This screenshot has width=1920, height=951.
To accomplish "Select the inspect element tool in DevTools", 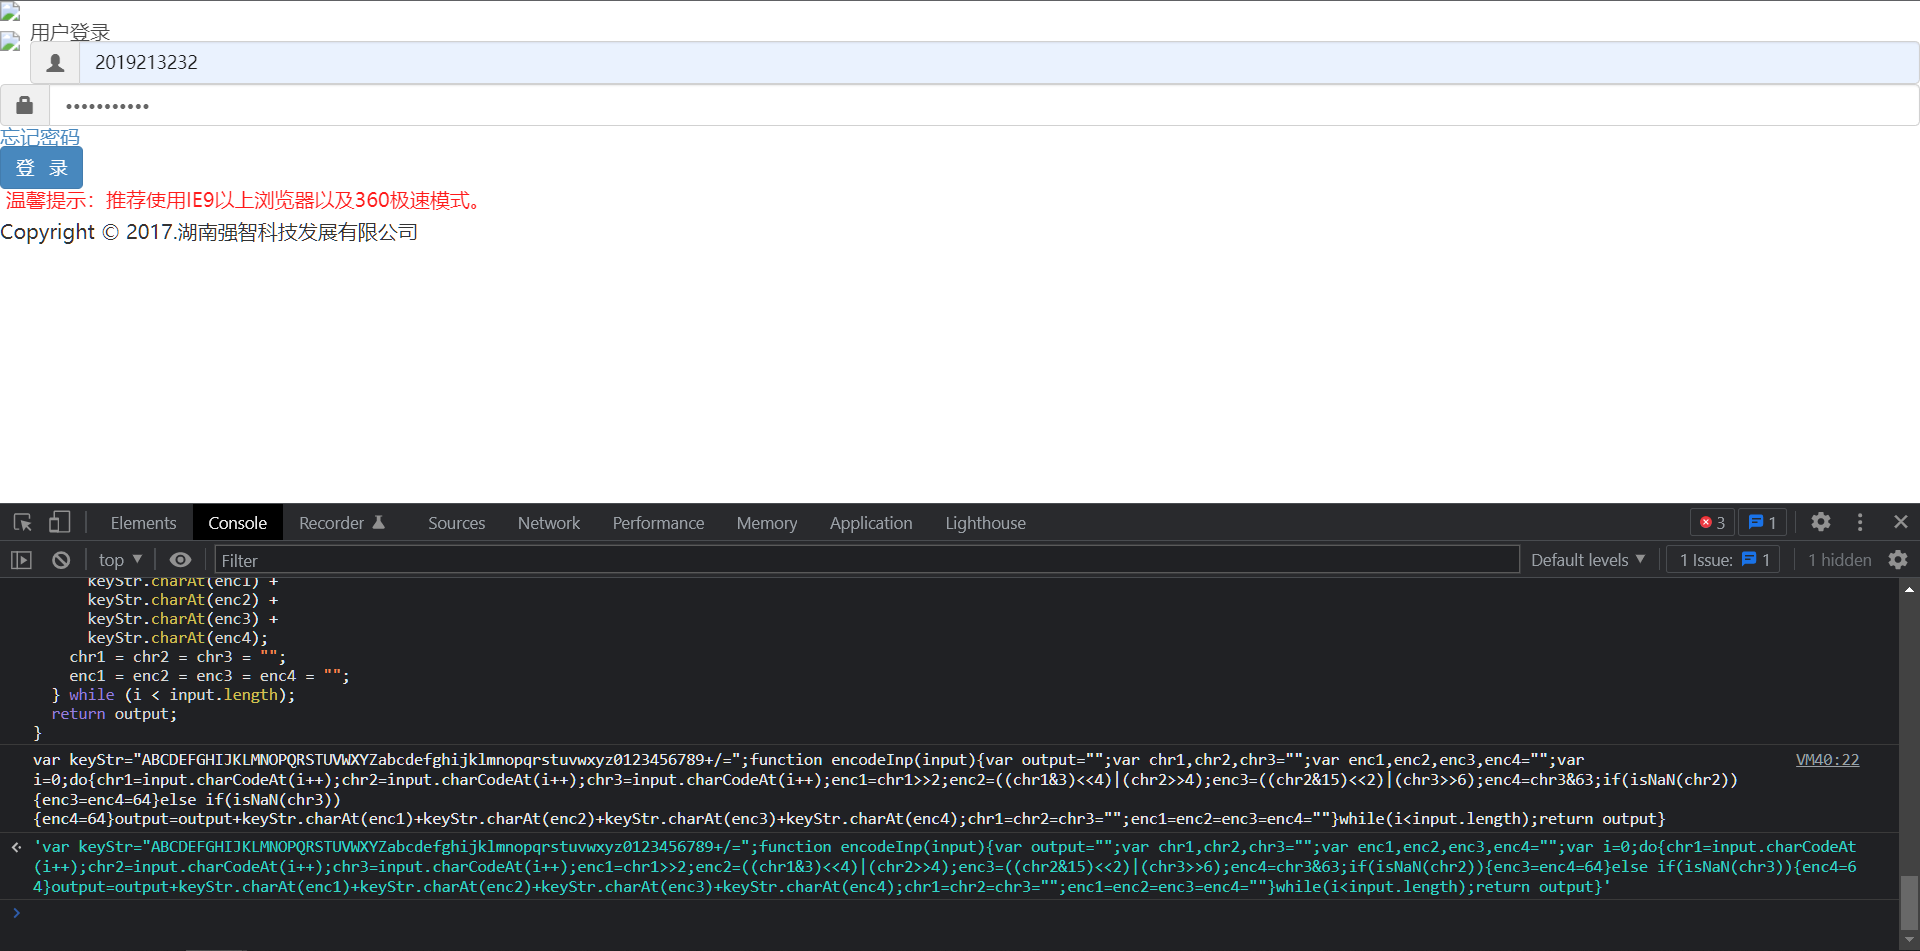I will [20, 521].
